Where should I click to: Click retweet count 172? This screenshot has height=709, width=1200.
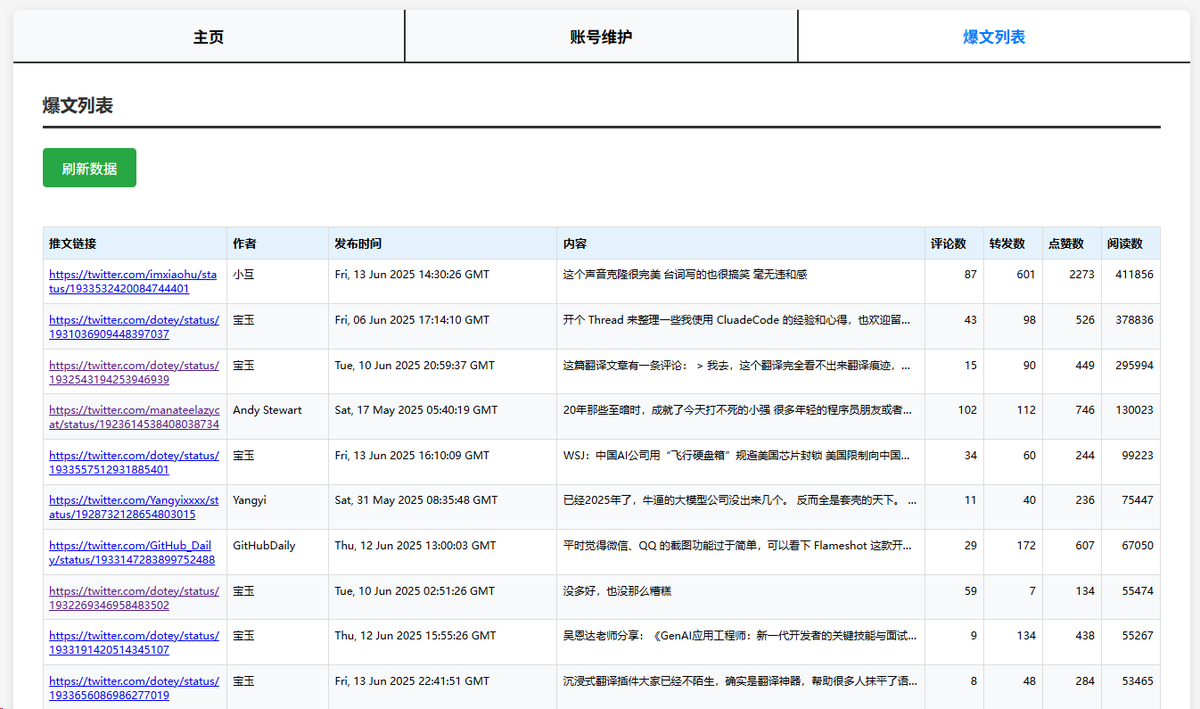[x=1026, y=546]
